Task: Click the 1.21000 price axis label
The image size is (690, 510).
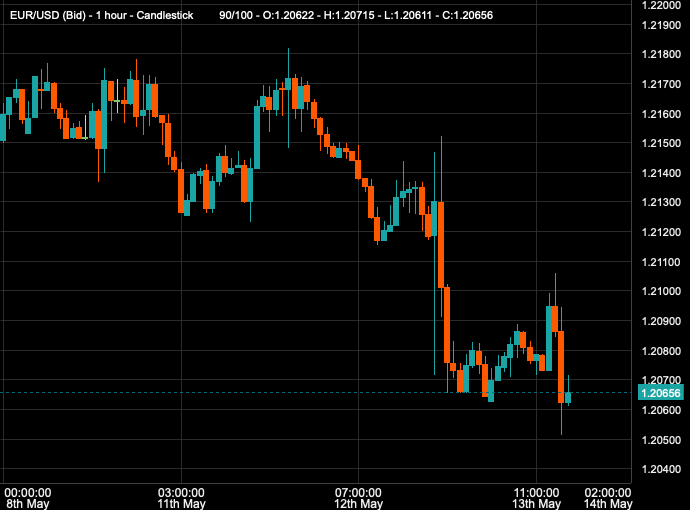Action: pos(661,291)
